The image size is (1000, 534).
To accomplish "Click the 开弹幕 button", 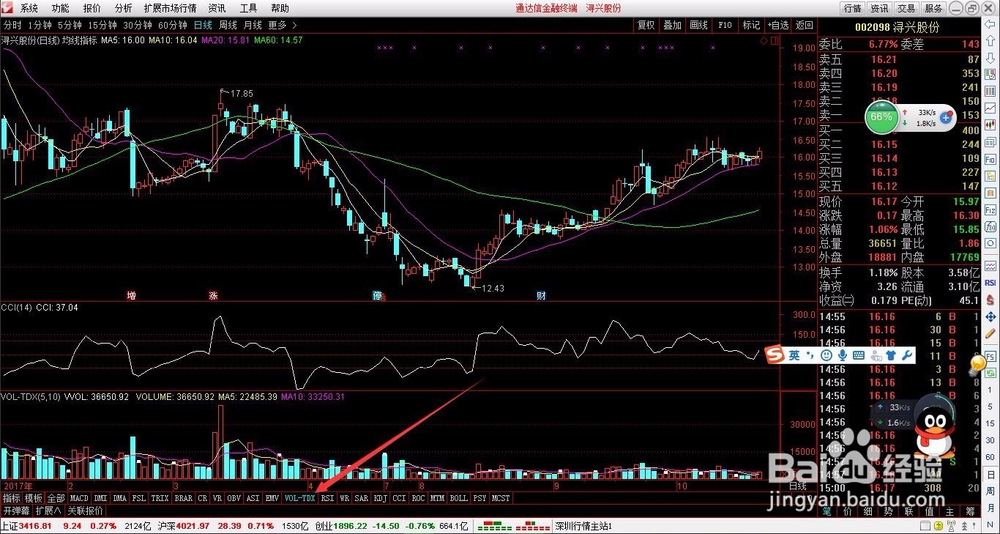I will 16,511.
